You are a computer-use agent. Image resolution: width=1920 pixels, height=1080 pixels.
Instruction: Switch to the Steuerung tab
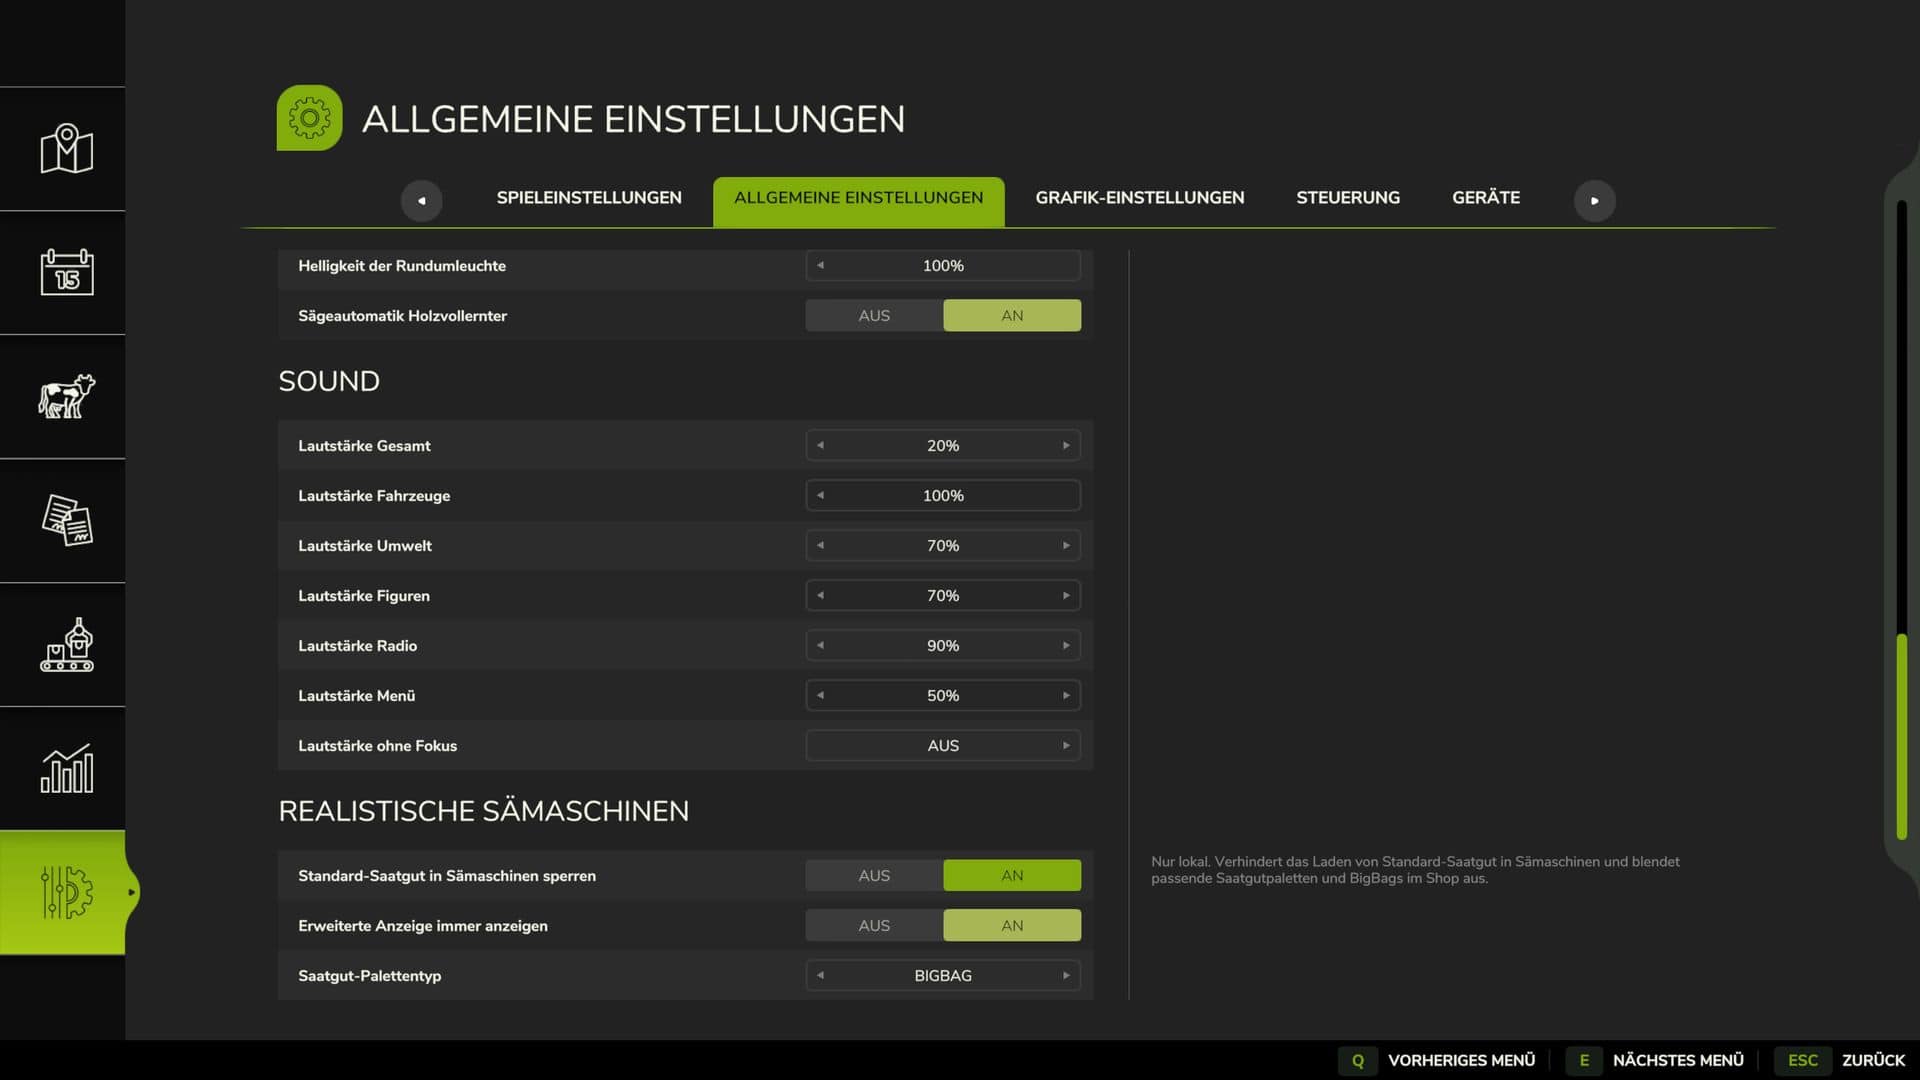[1348, 198]
